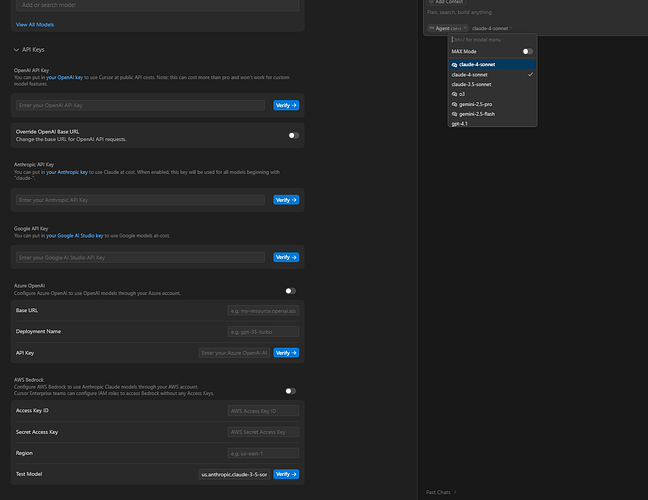Click the Deployment Name field
Image resolution: width=648 pixels, height=500 pixels.
click(x=263, y=332)
